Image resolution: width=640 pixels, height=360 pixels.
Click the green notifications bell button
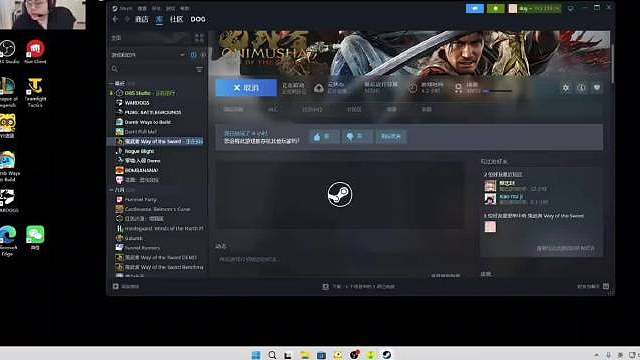click(x=496, y=8)
